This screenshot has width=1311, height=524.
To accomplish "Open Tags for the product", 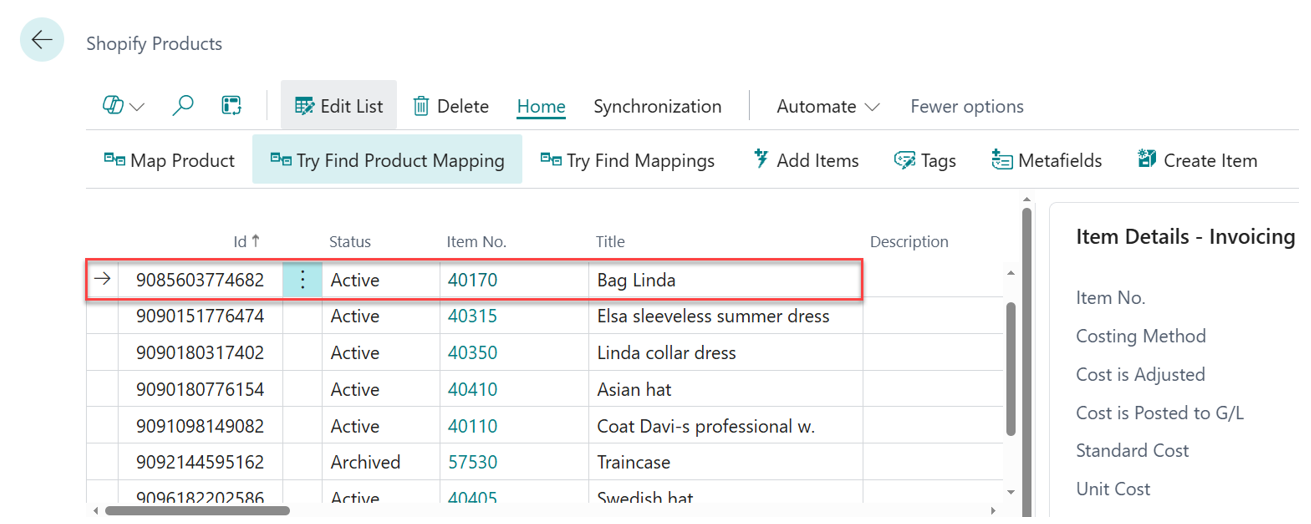I will (x=925, y=160).
